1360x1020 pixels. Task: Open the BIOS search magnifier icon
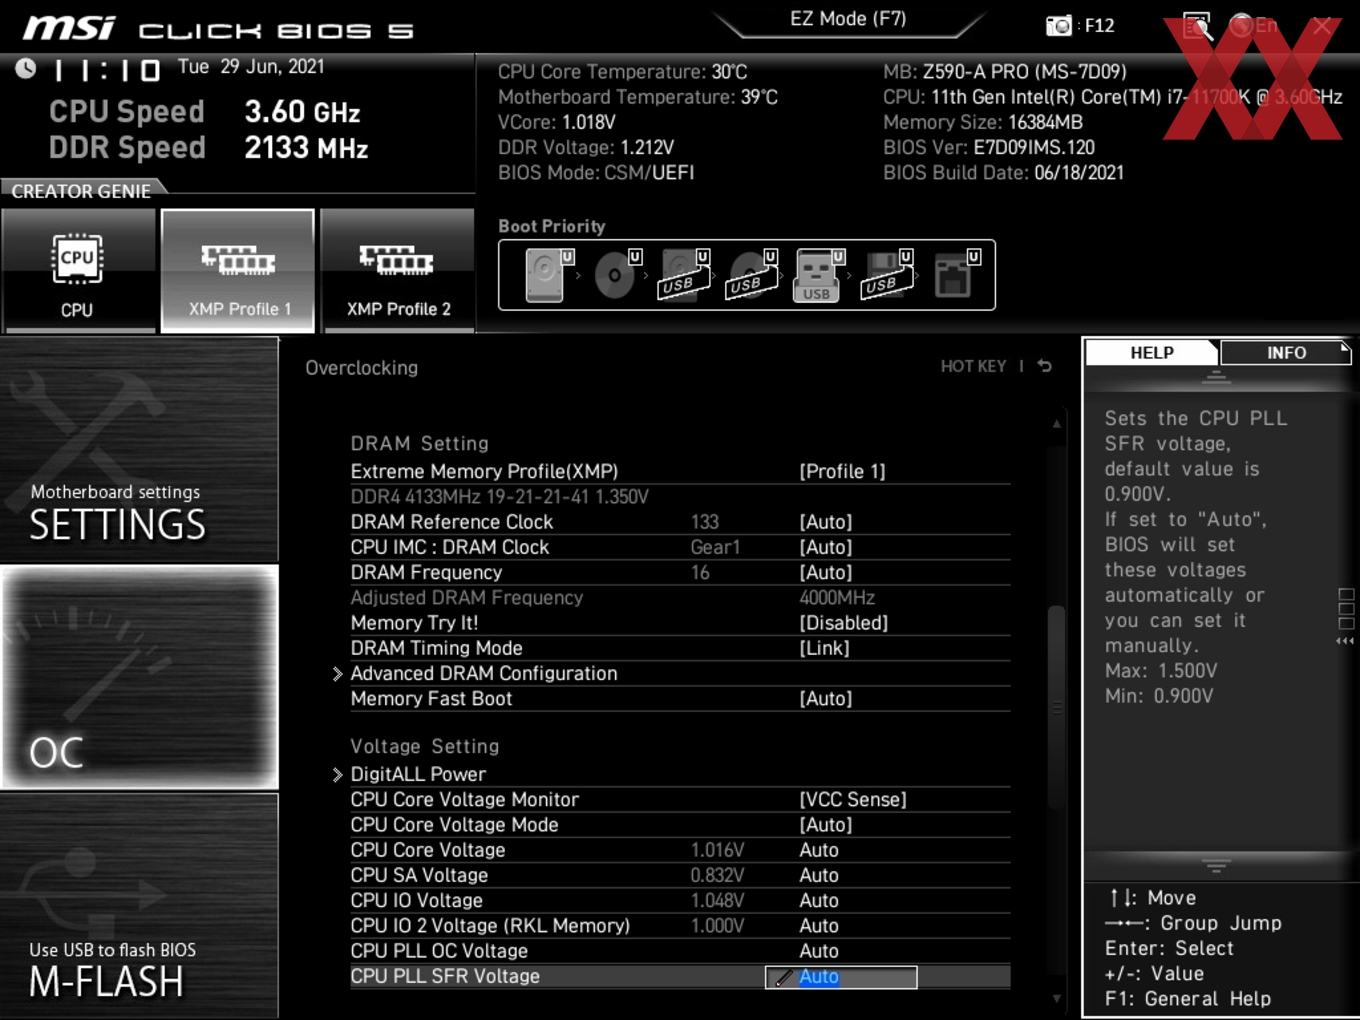(1197, 25)
